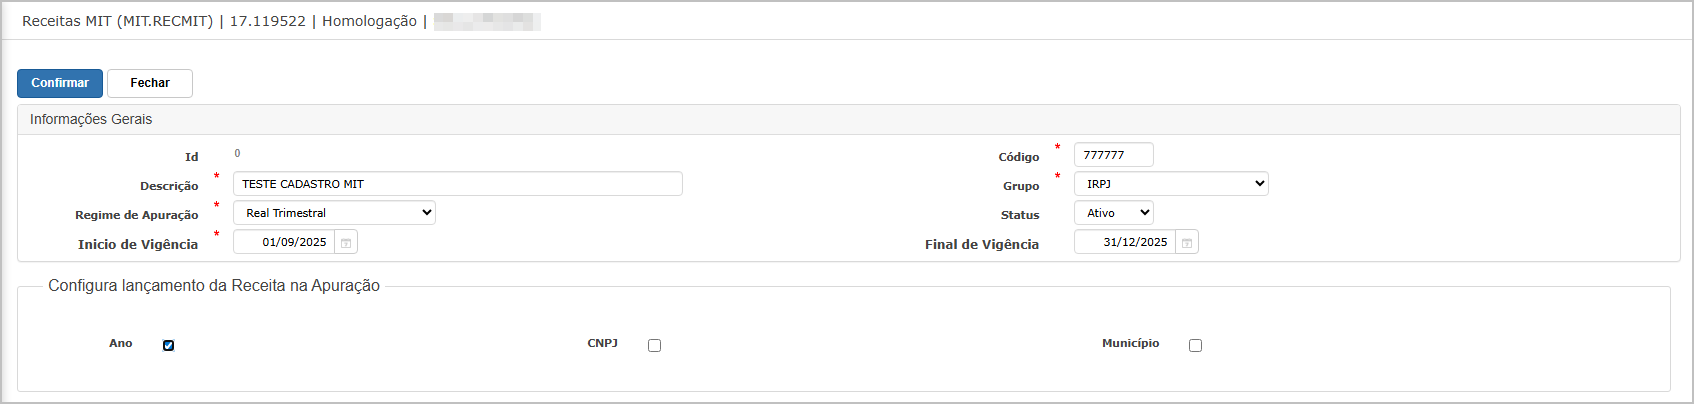Click the Informações Gerais panel header
The width and height of the screenshot is (1694, 404).
[91, 119]
